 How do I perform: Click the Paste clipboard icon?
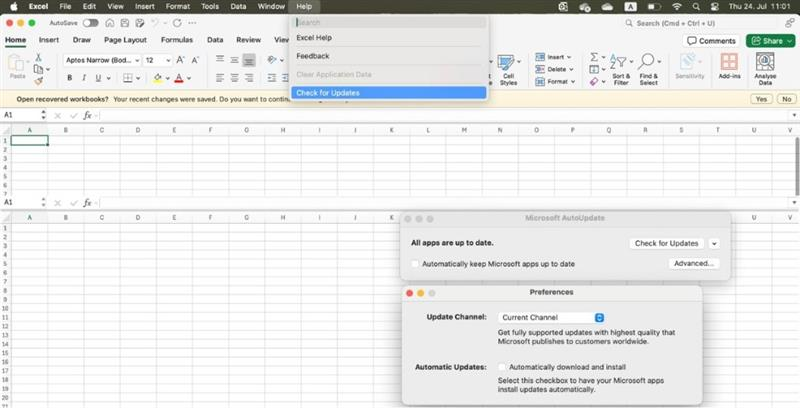pos(17,66)
